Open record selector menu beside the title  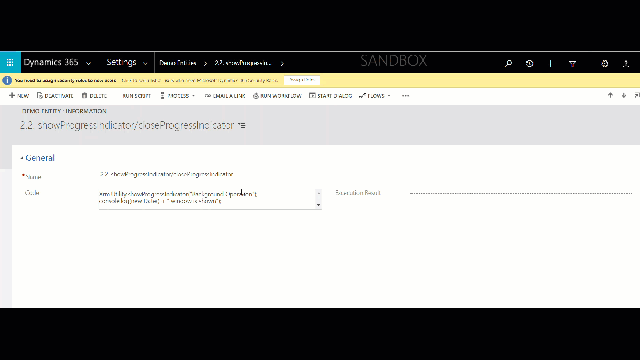(x=242, y=126)
